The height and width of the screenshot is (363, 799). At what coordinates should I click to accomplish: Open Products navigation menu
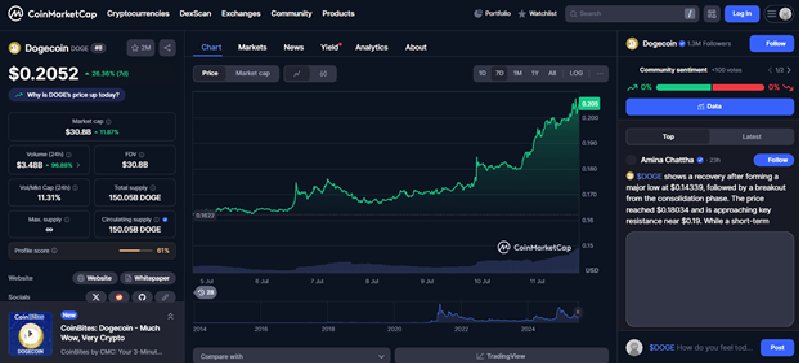click(338, 14)
